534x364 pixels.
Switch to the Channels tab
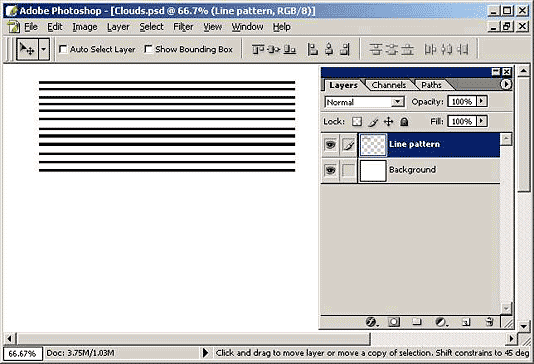(x=389, y=85)
